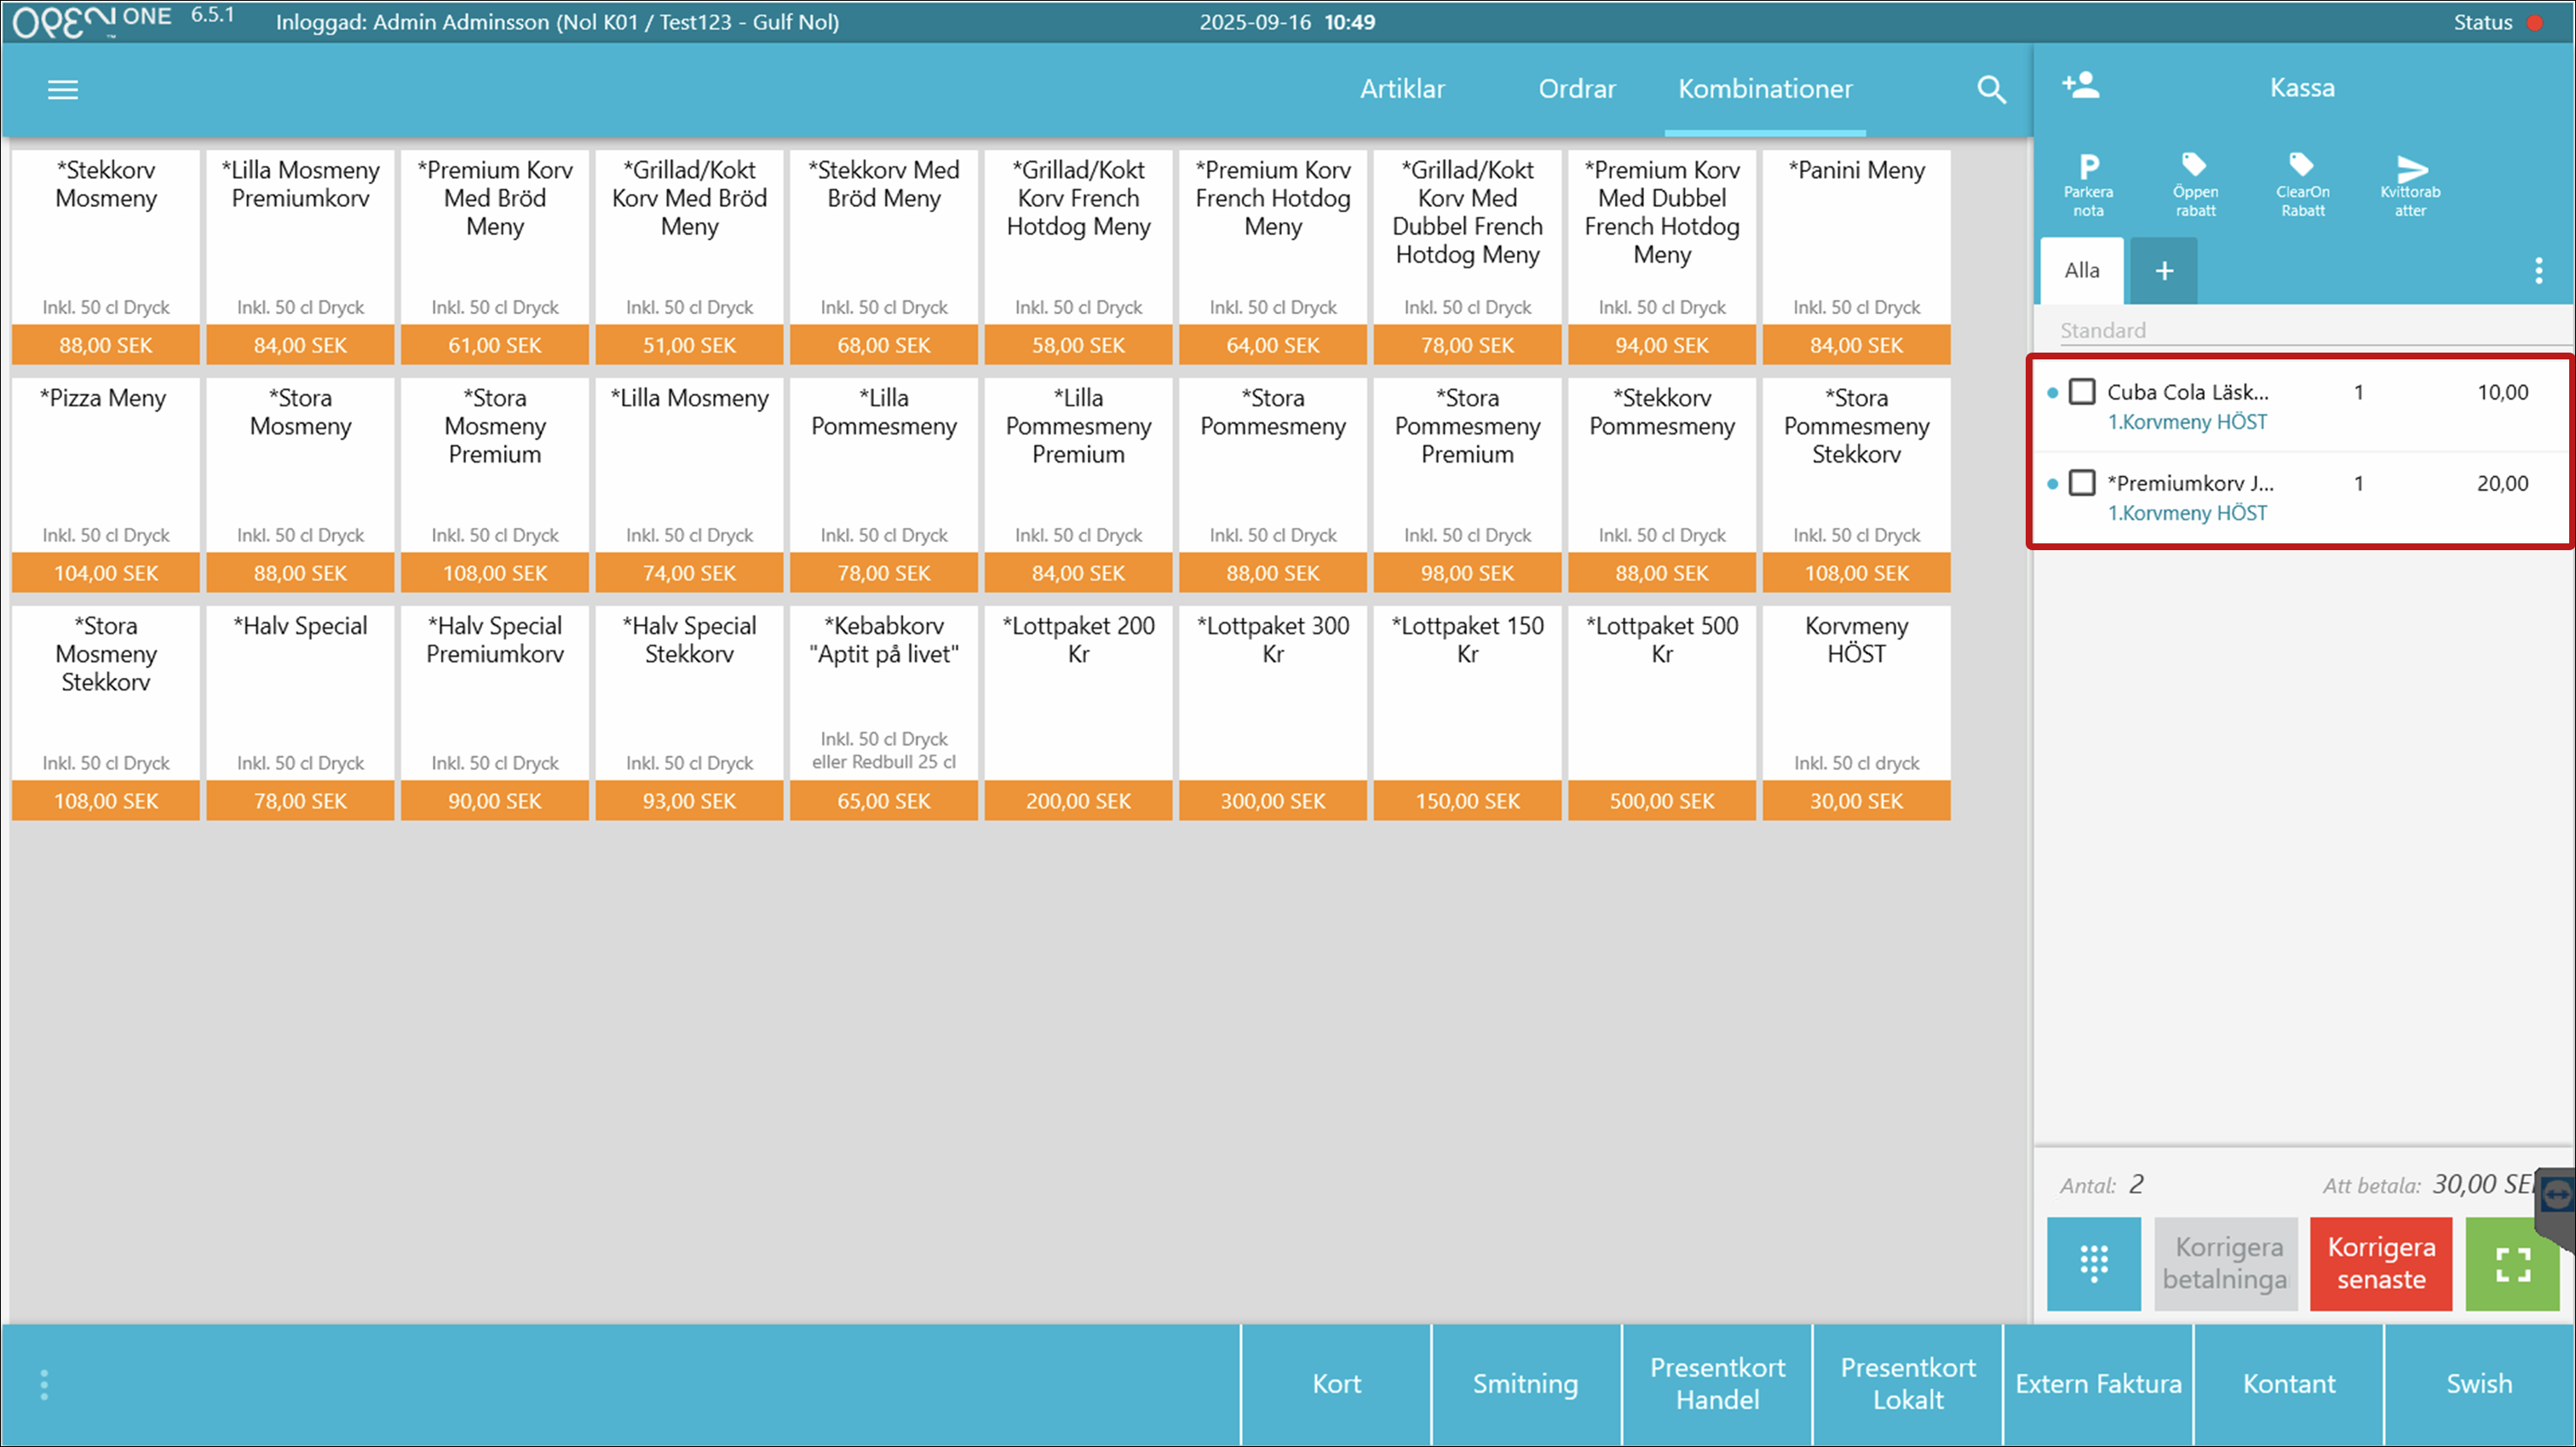Add a new receipt tab with plus
The width and height of the screenshot is (2576, 1447).
2164,270
